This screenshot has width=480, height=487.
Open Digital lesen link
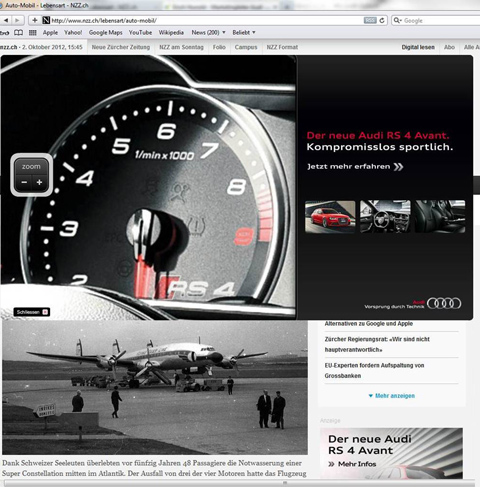click(418, 47)
